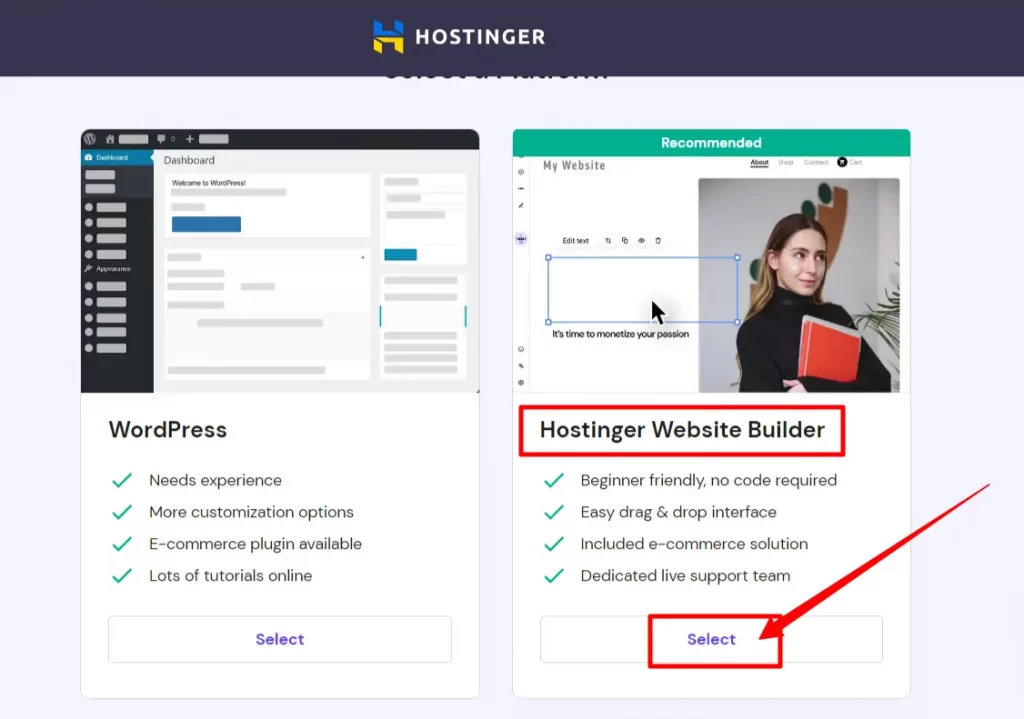Viewport: 1024px width, 719px height.
Task: Click Select under Hostinger Website Builder
Action: pos(711,639)
